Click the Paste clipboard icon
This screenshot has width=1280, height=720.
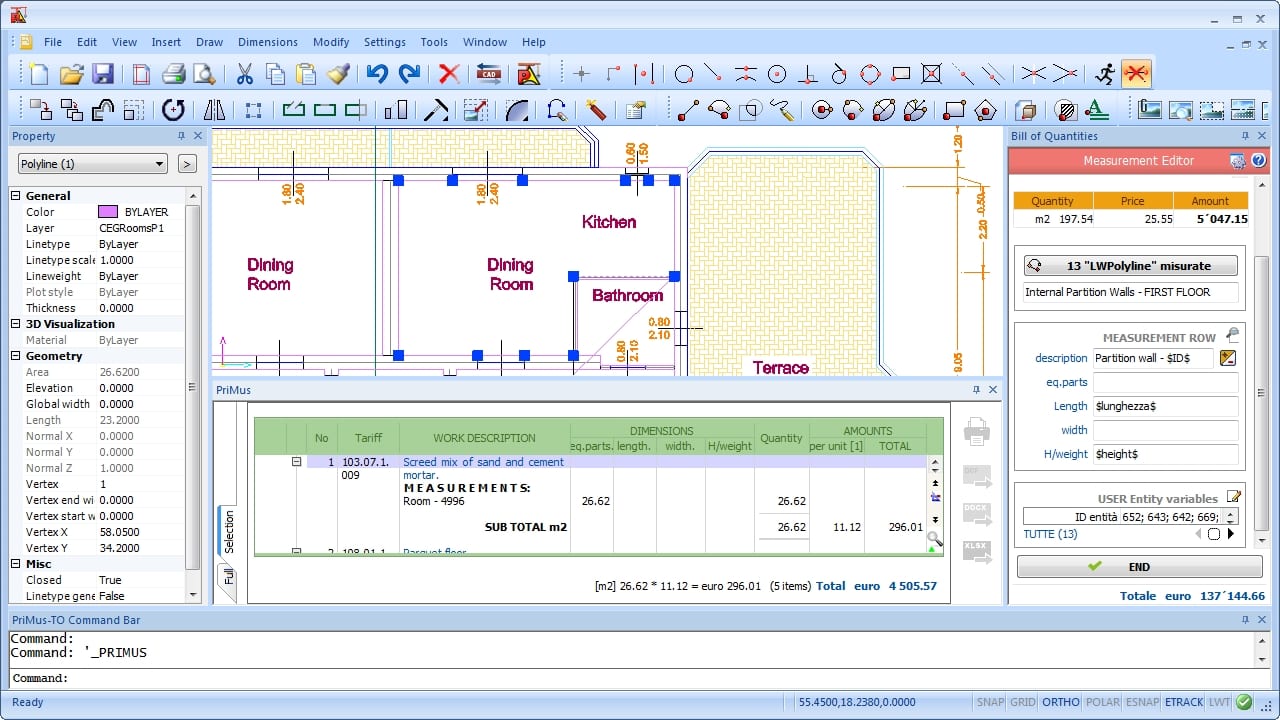(x=306, y=74)
